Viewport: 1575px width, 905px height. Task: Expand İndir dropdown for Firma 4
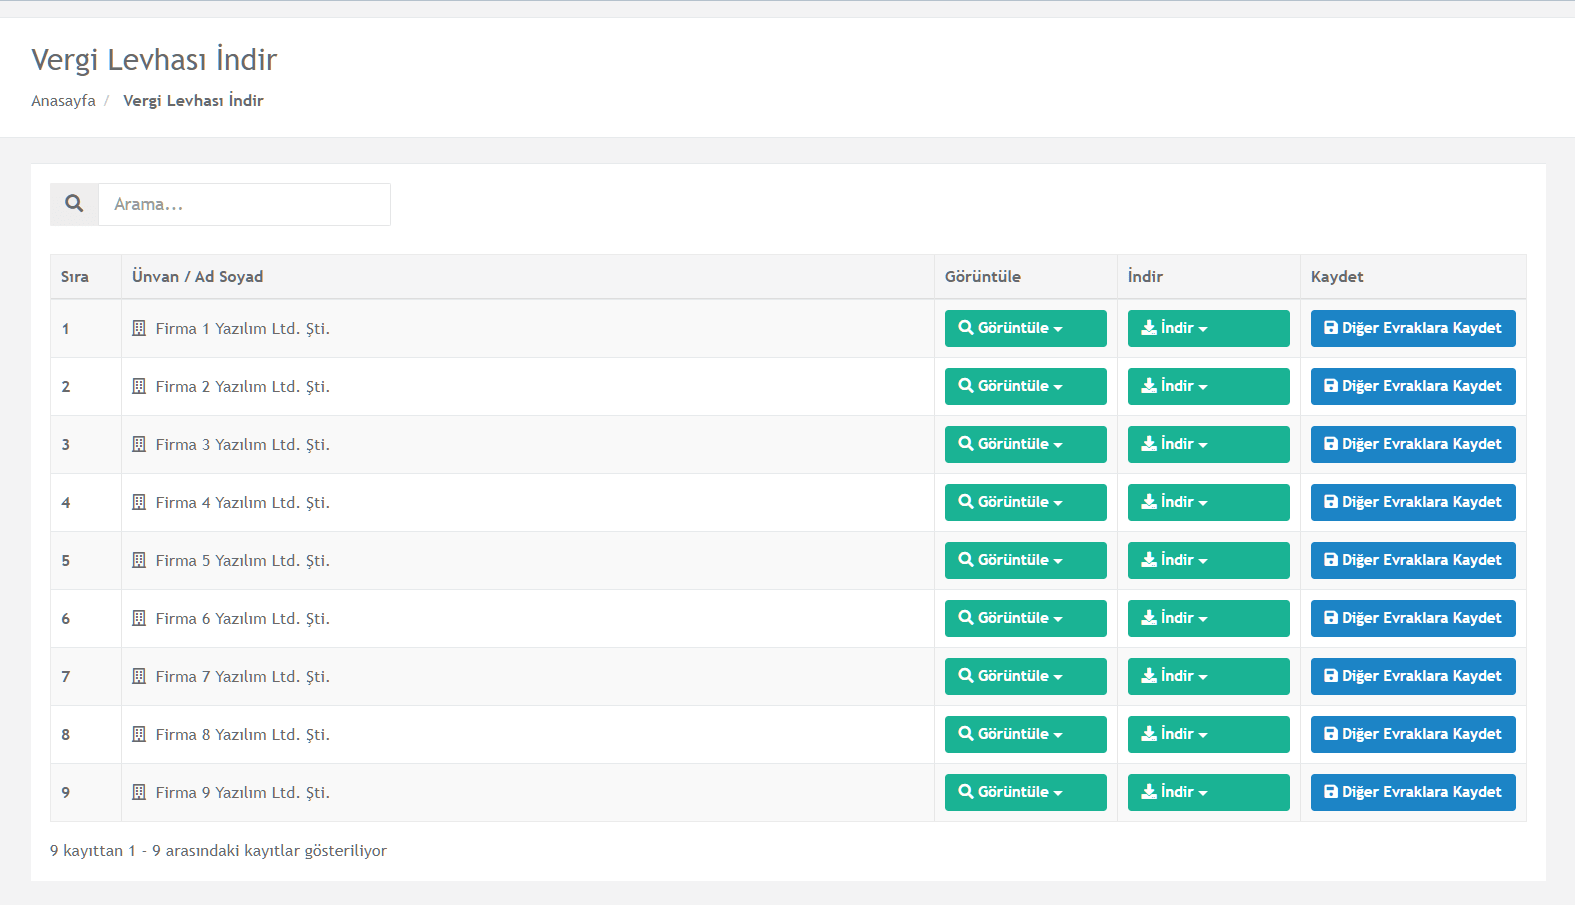coord(1208,502)
